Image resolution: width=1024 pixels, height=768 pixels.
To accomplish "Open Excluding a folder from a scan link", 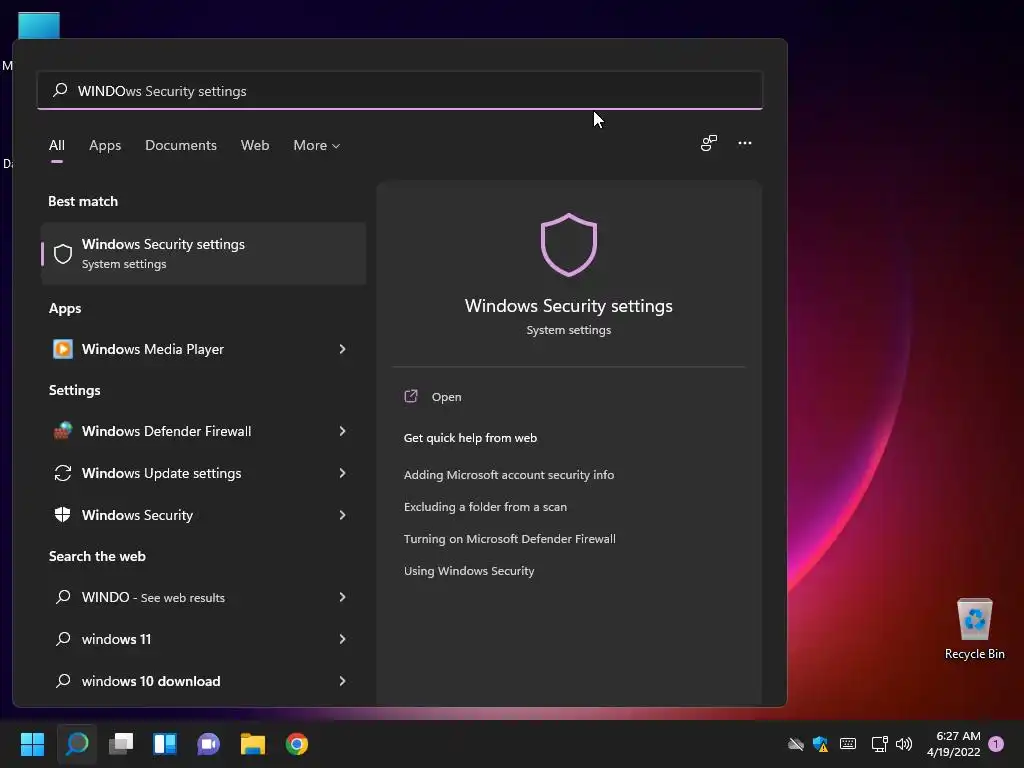I will pyautogui.click(x=485, y=507).
